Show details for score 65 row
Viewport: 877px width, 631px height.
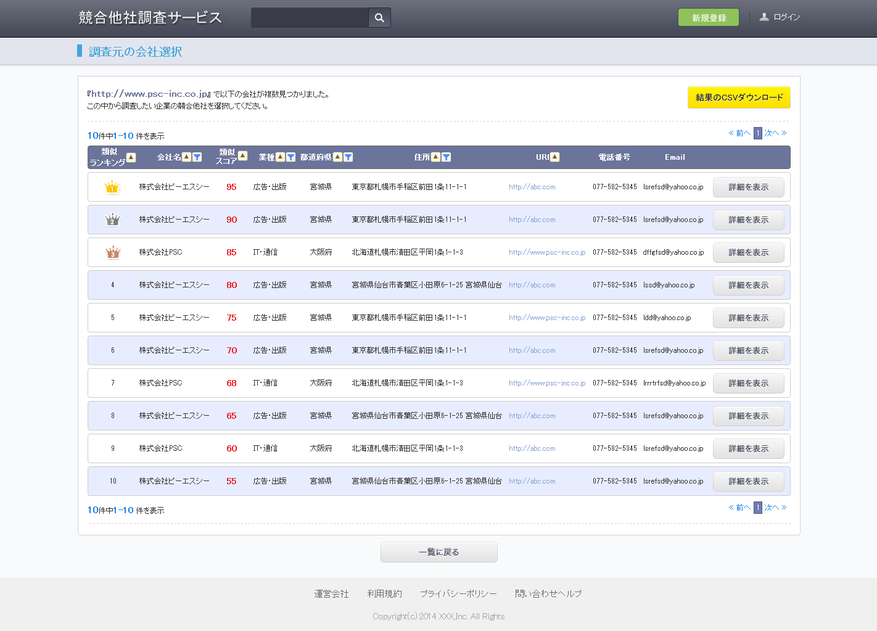[x=748, y=416]
